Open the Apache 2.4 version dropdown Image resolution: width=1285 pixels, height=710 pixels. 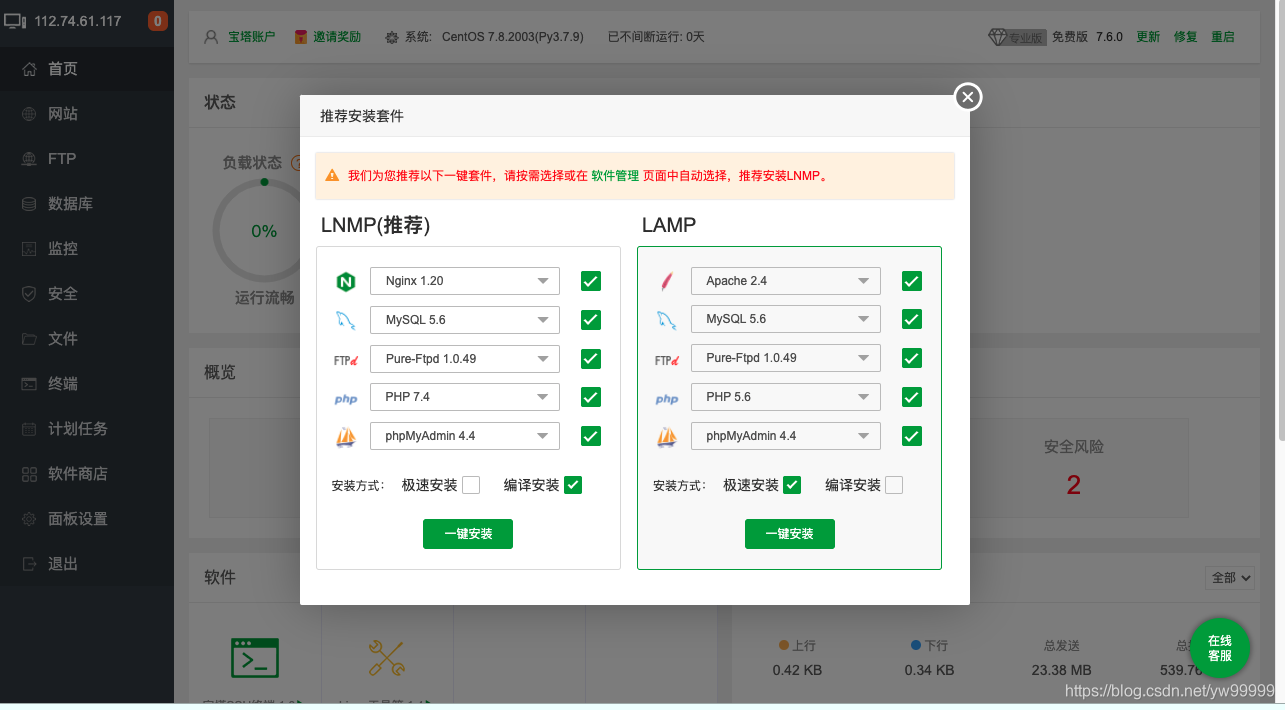(x=786, y=281)
